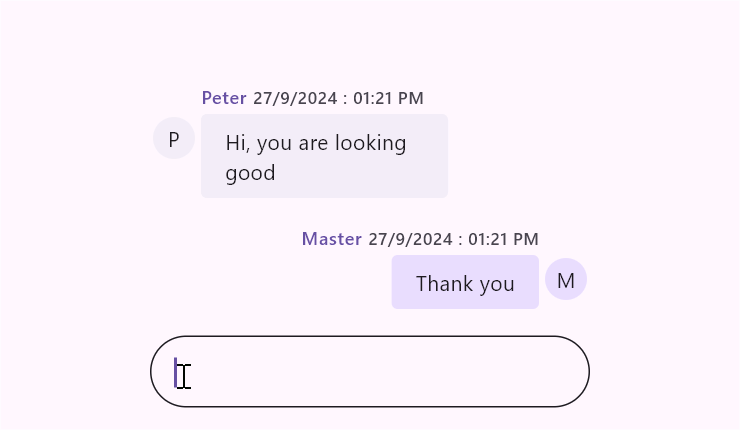Image resolution: width=740 pixels, height=430 pixels.
Task: Click the "Thank you" message bubble
Action: [465, 282]
